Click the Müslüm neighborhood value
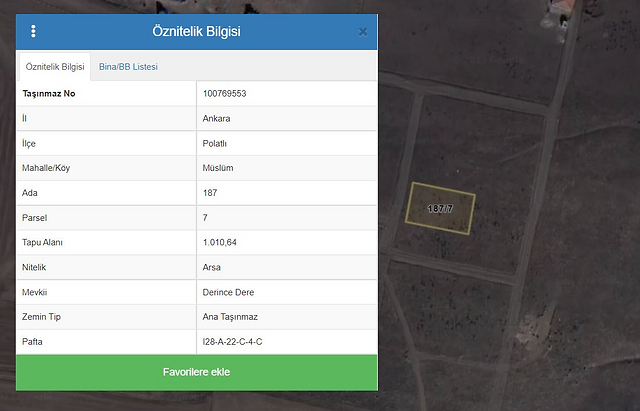This screenshot has width=640, height=411. click(x=217, y=168)
